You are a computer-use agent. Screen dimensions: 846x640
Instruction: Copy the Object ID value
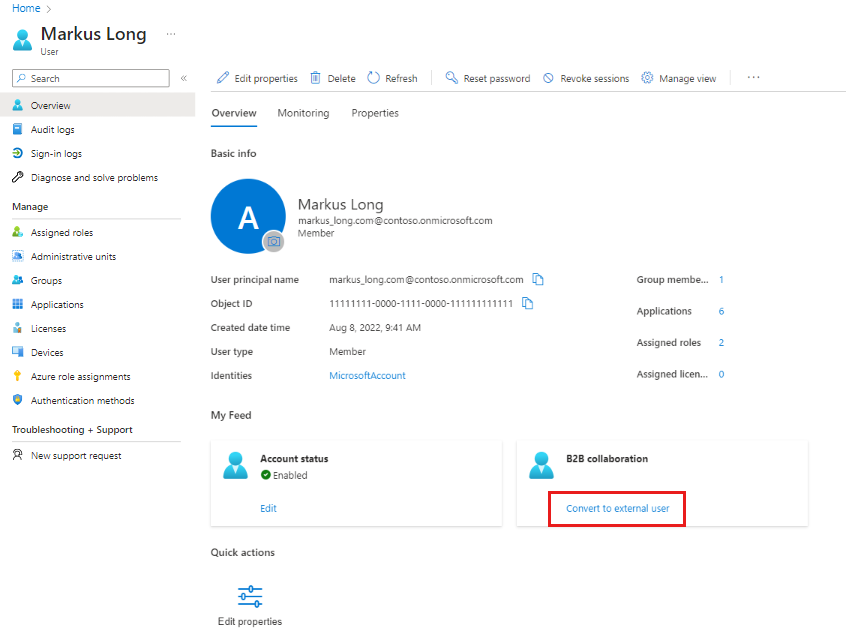coord(528,303)
